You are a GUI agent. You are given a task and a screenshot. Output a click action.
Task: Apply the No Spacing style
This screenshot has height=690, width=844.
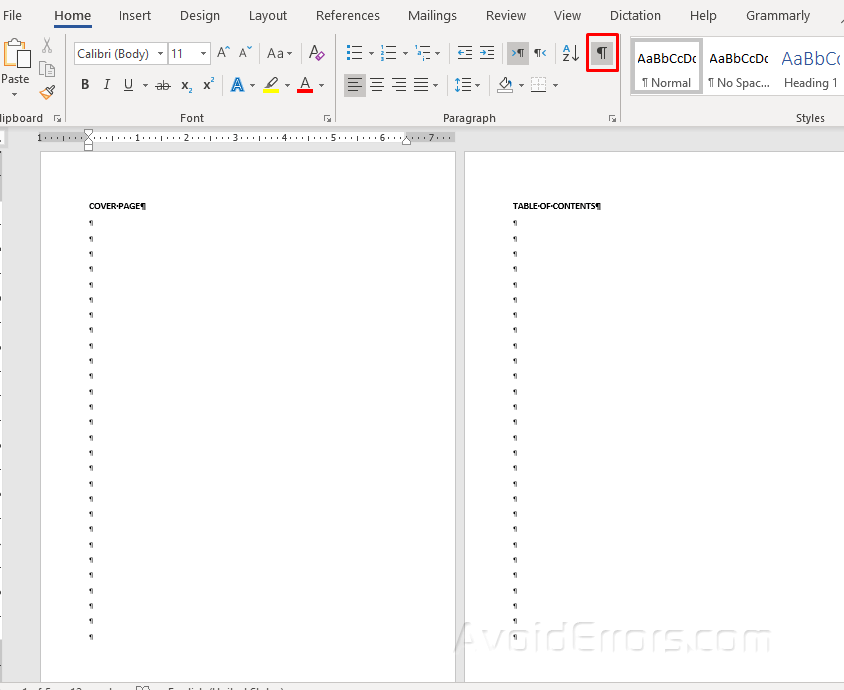tap(738, 68)
